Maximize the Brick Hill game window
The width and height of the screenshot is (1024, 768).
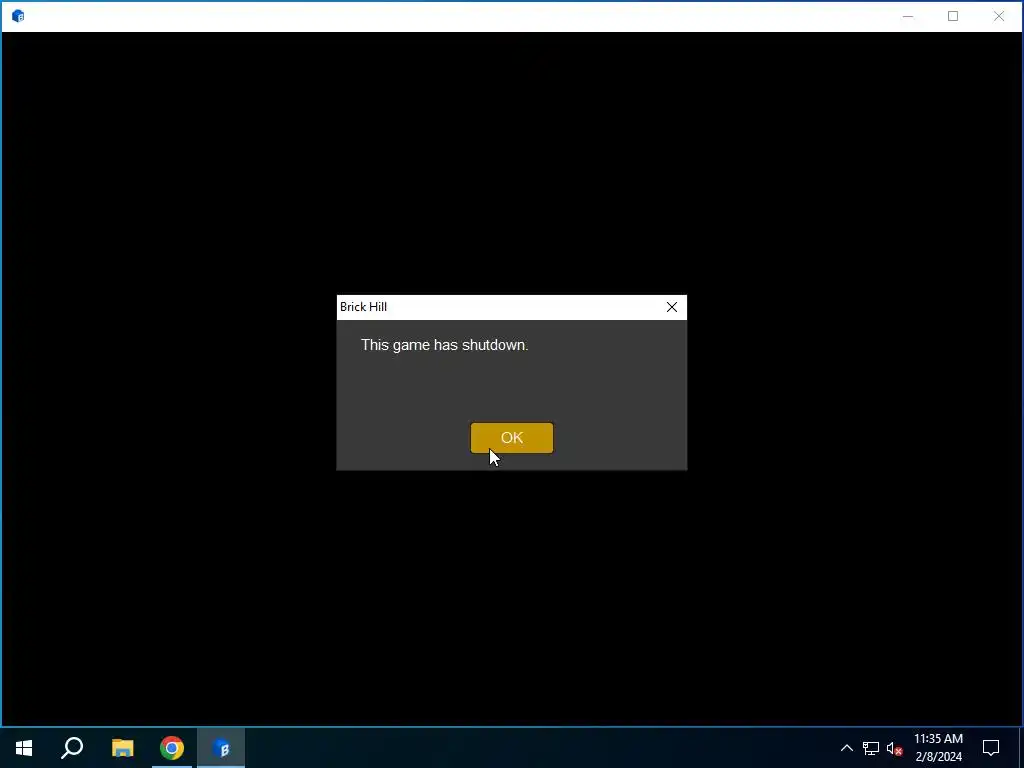[x=953, y=16]
